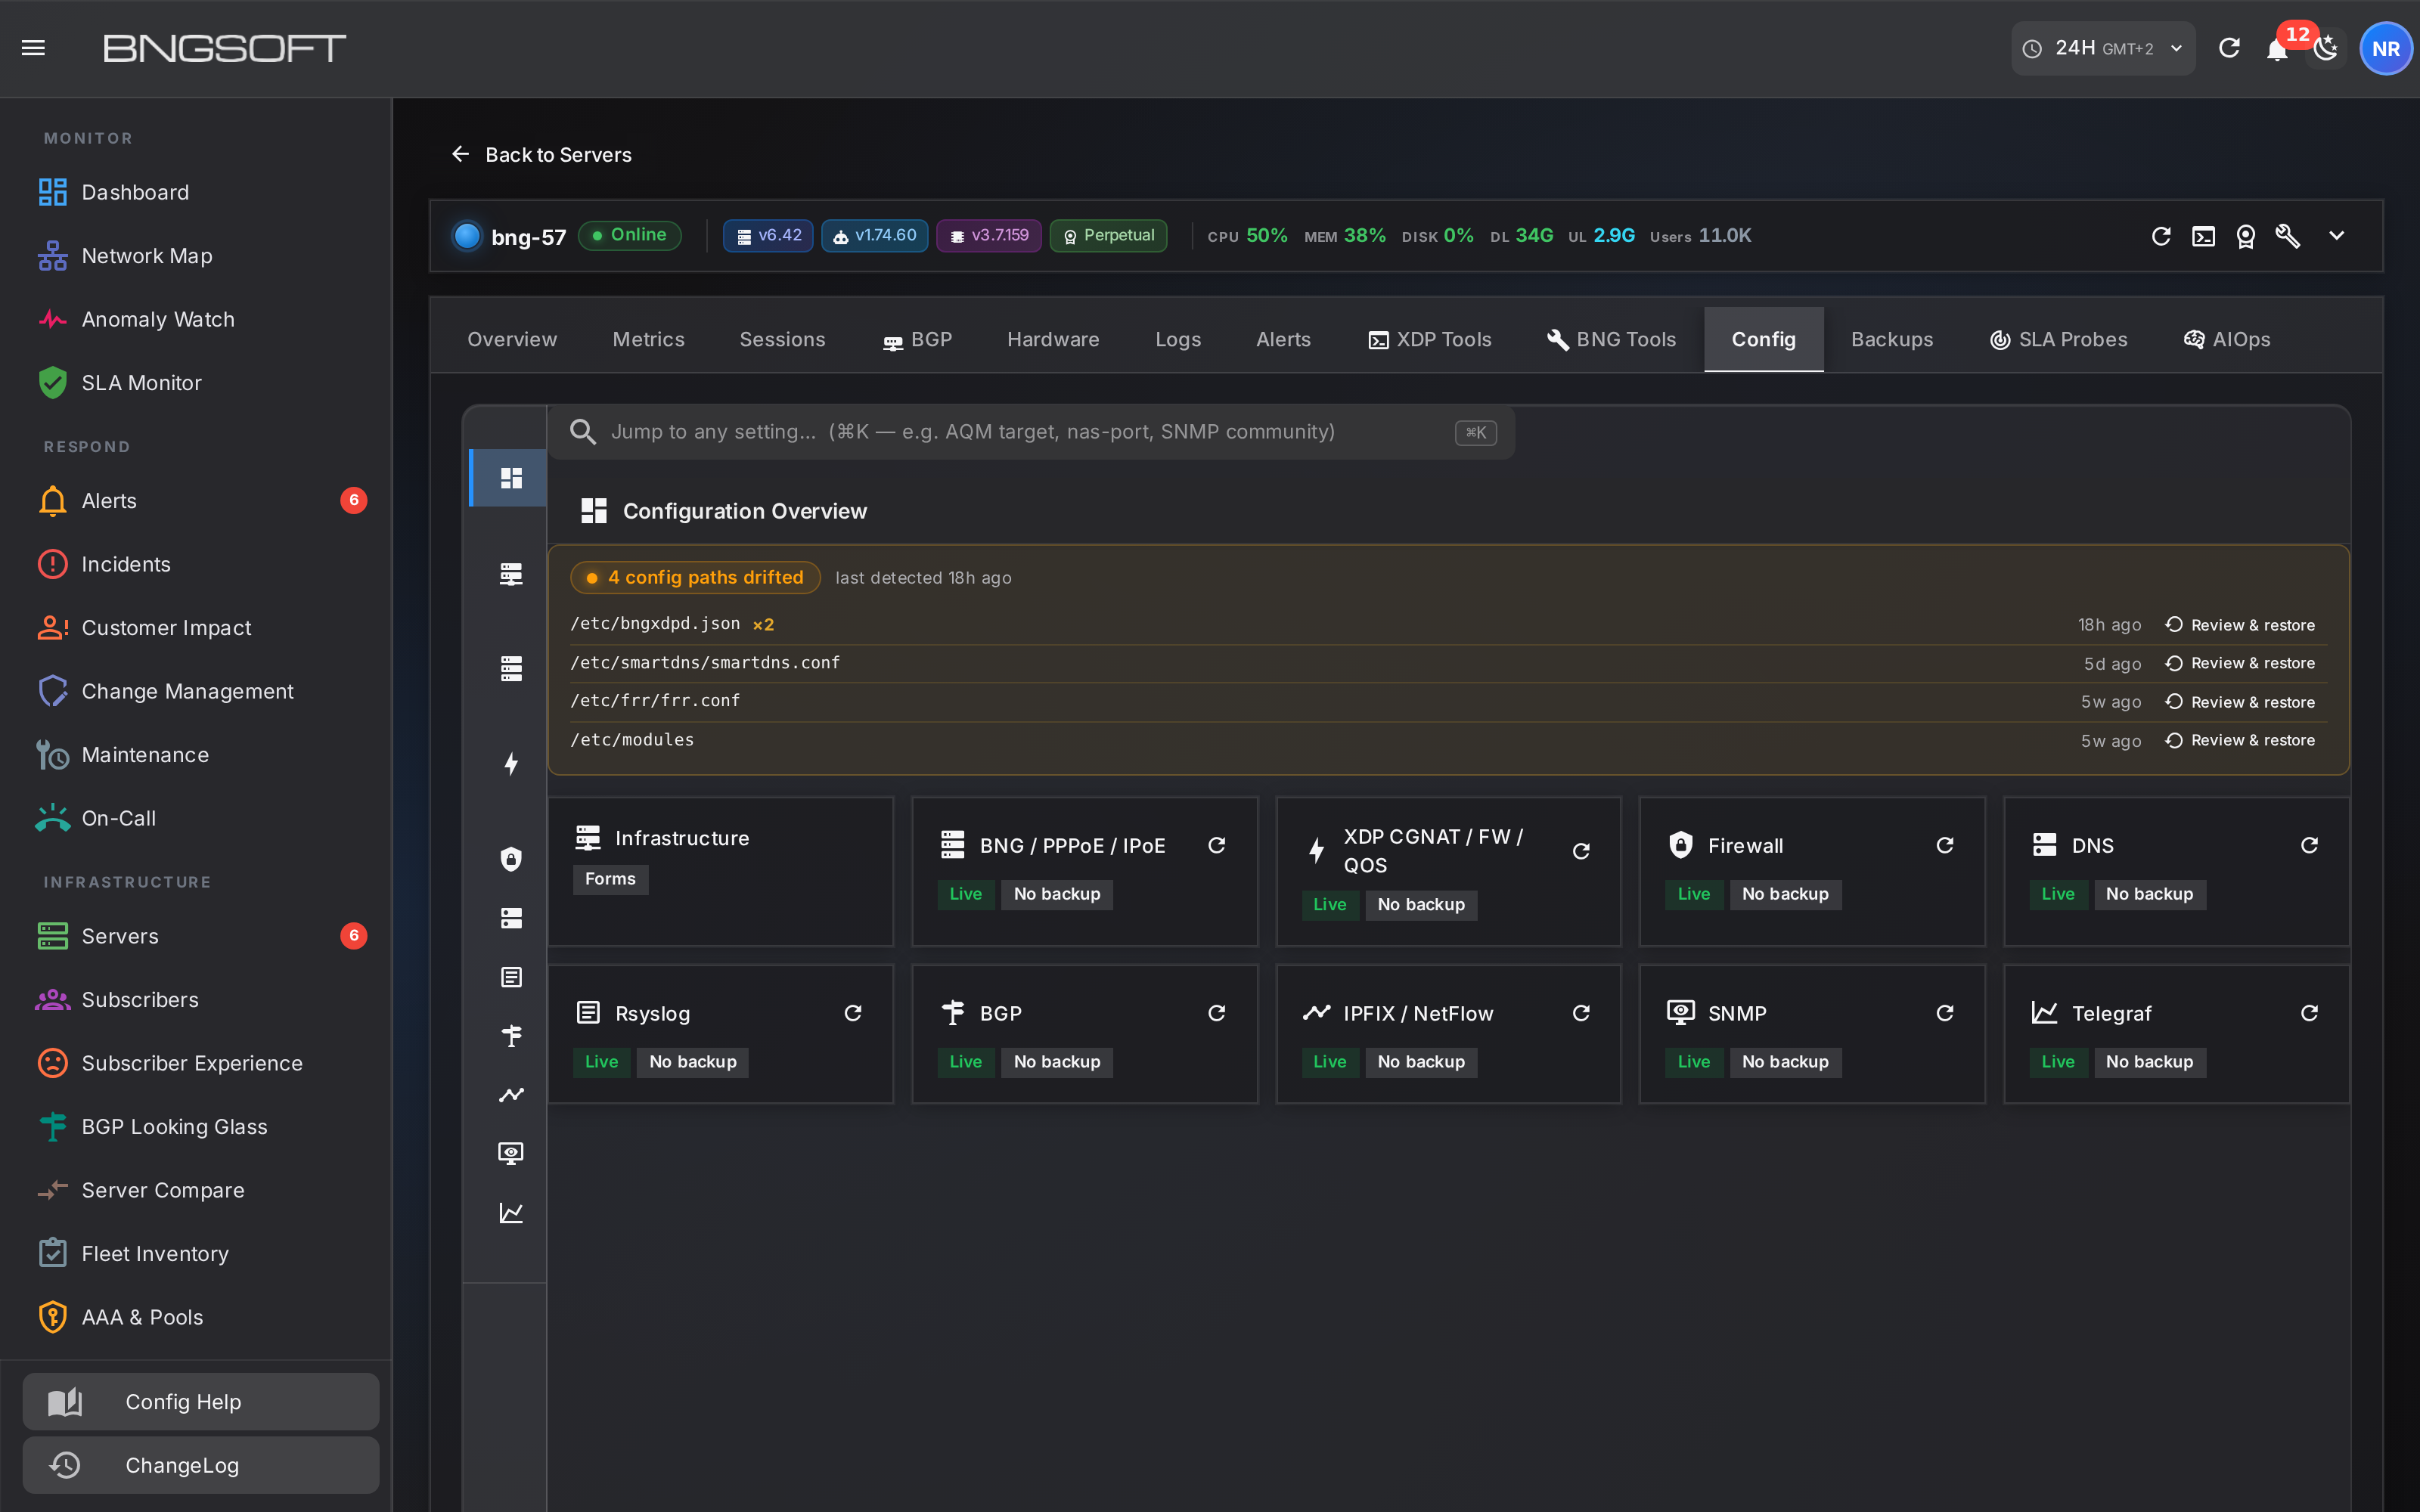
Task: Open the AIOps tab
Action: [x=2227, y=340]
